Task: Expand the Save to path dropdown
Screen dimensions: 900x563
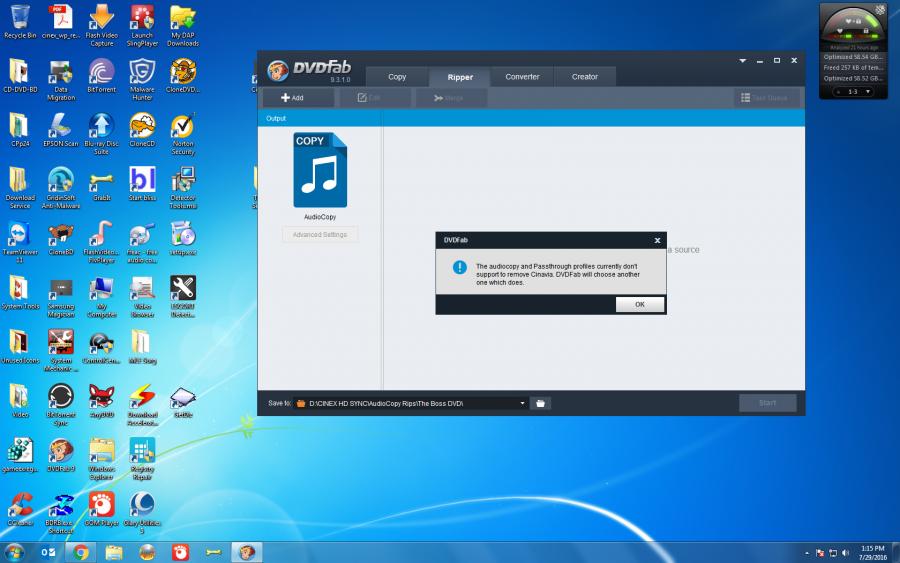Action: coord(522,403)
